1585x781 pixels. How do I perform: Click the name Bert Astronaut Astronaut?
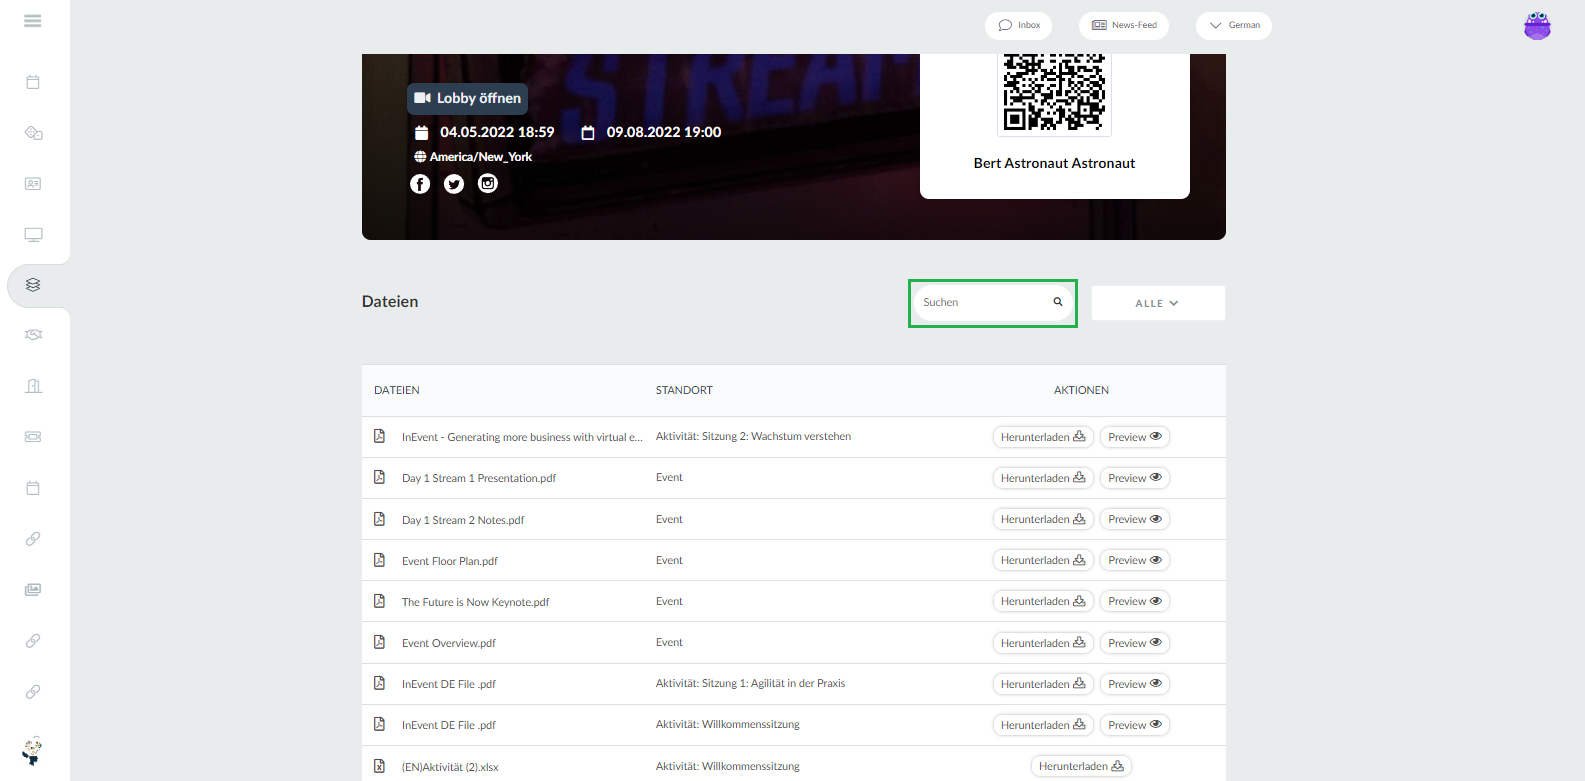pos(1054,163)
